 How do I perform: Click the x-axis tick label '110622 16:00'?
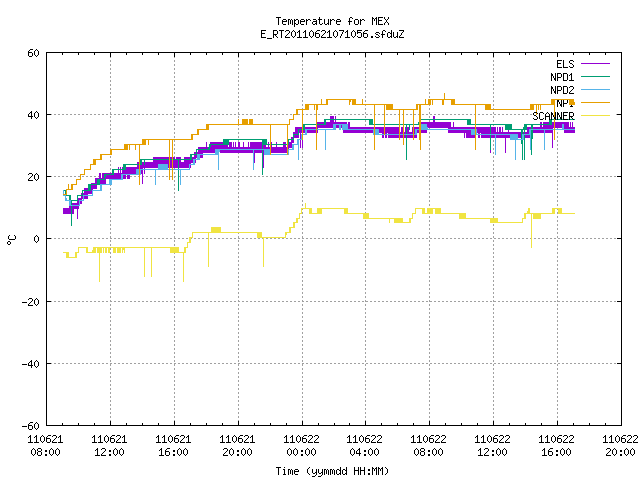point(557,446)
